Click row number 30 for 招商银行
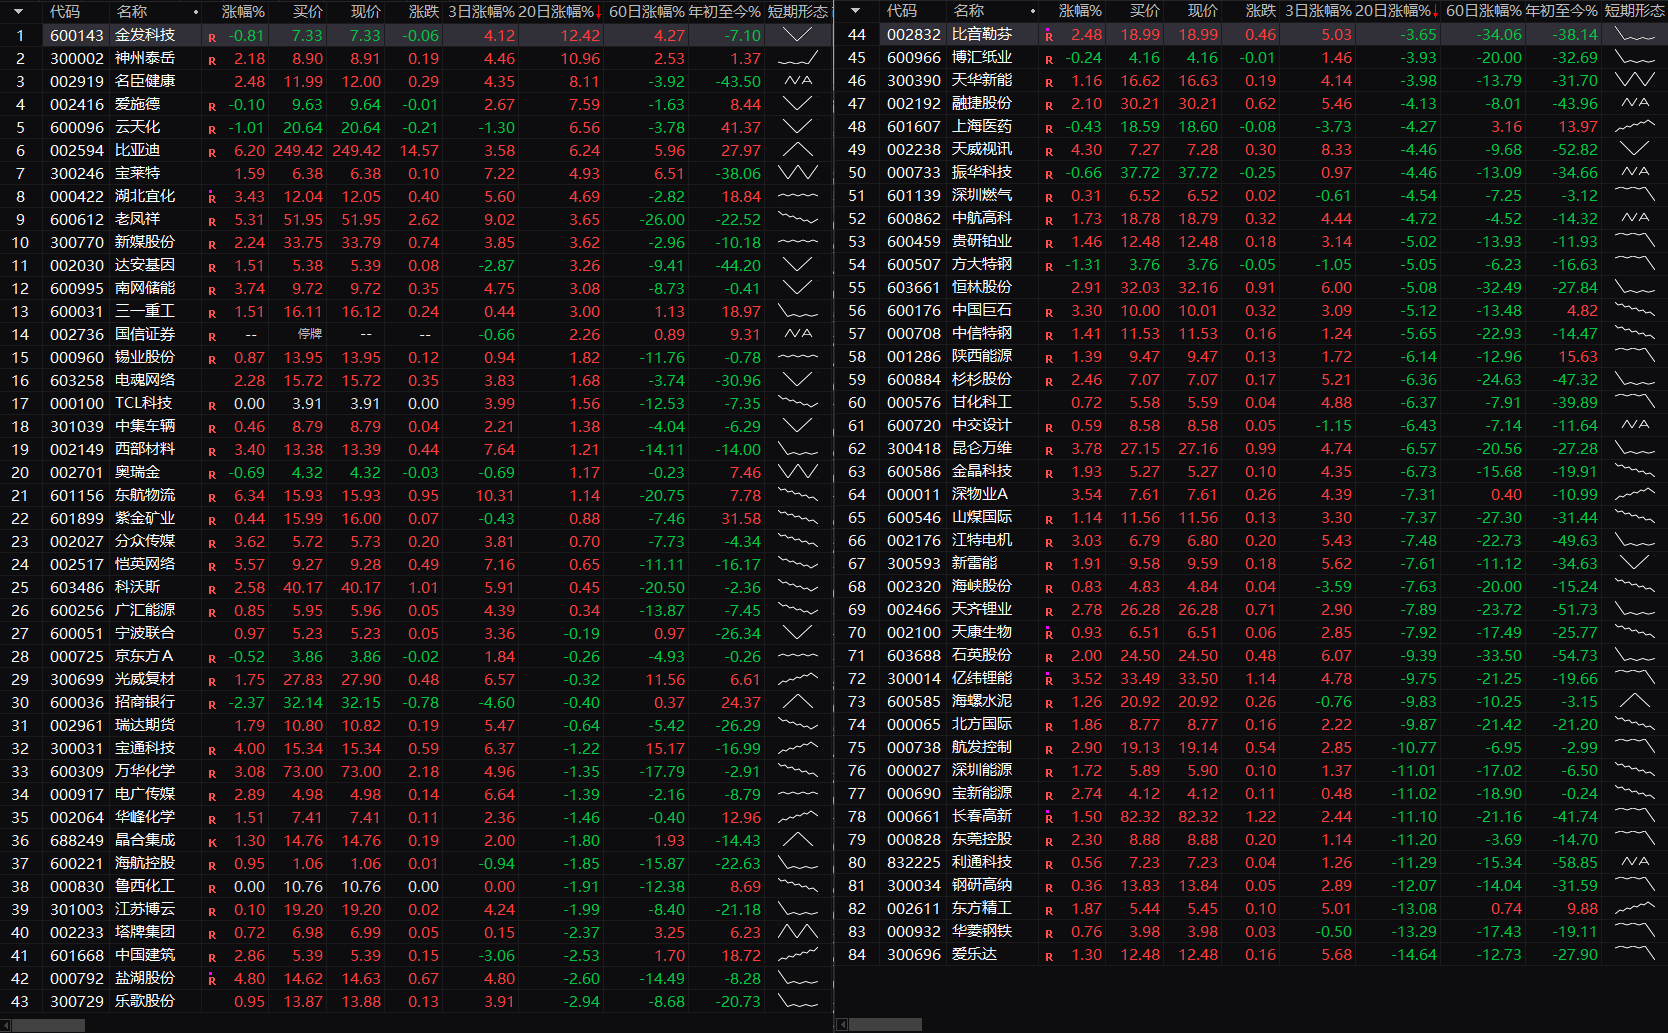Viewport: 1668px width, 1033px height. [x=20, y=702]
